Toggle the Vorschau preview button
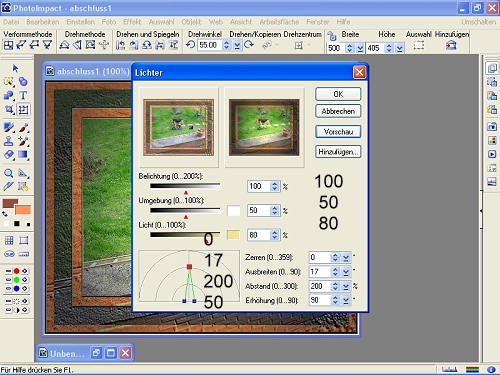 [338, 132]
